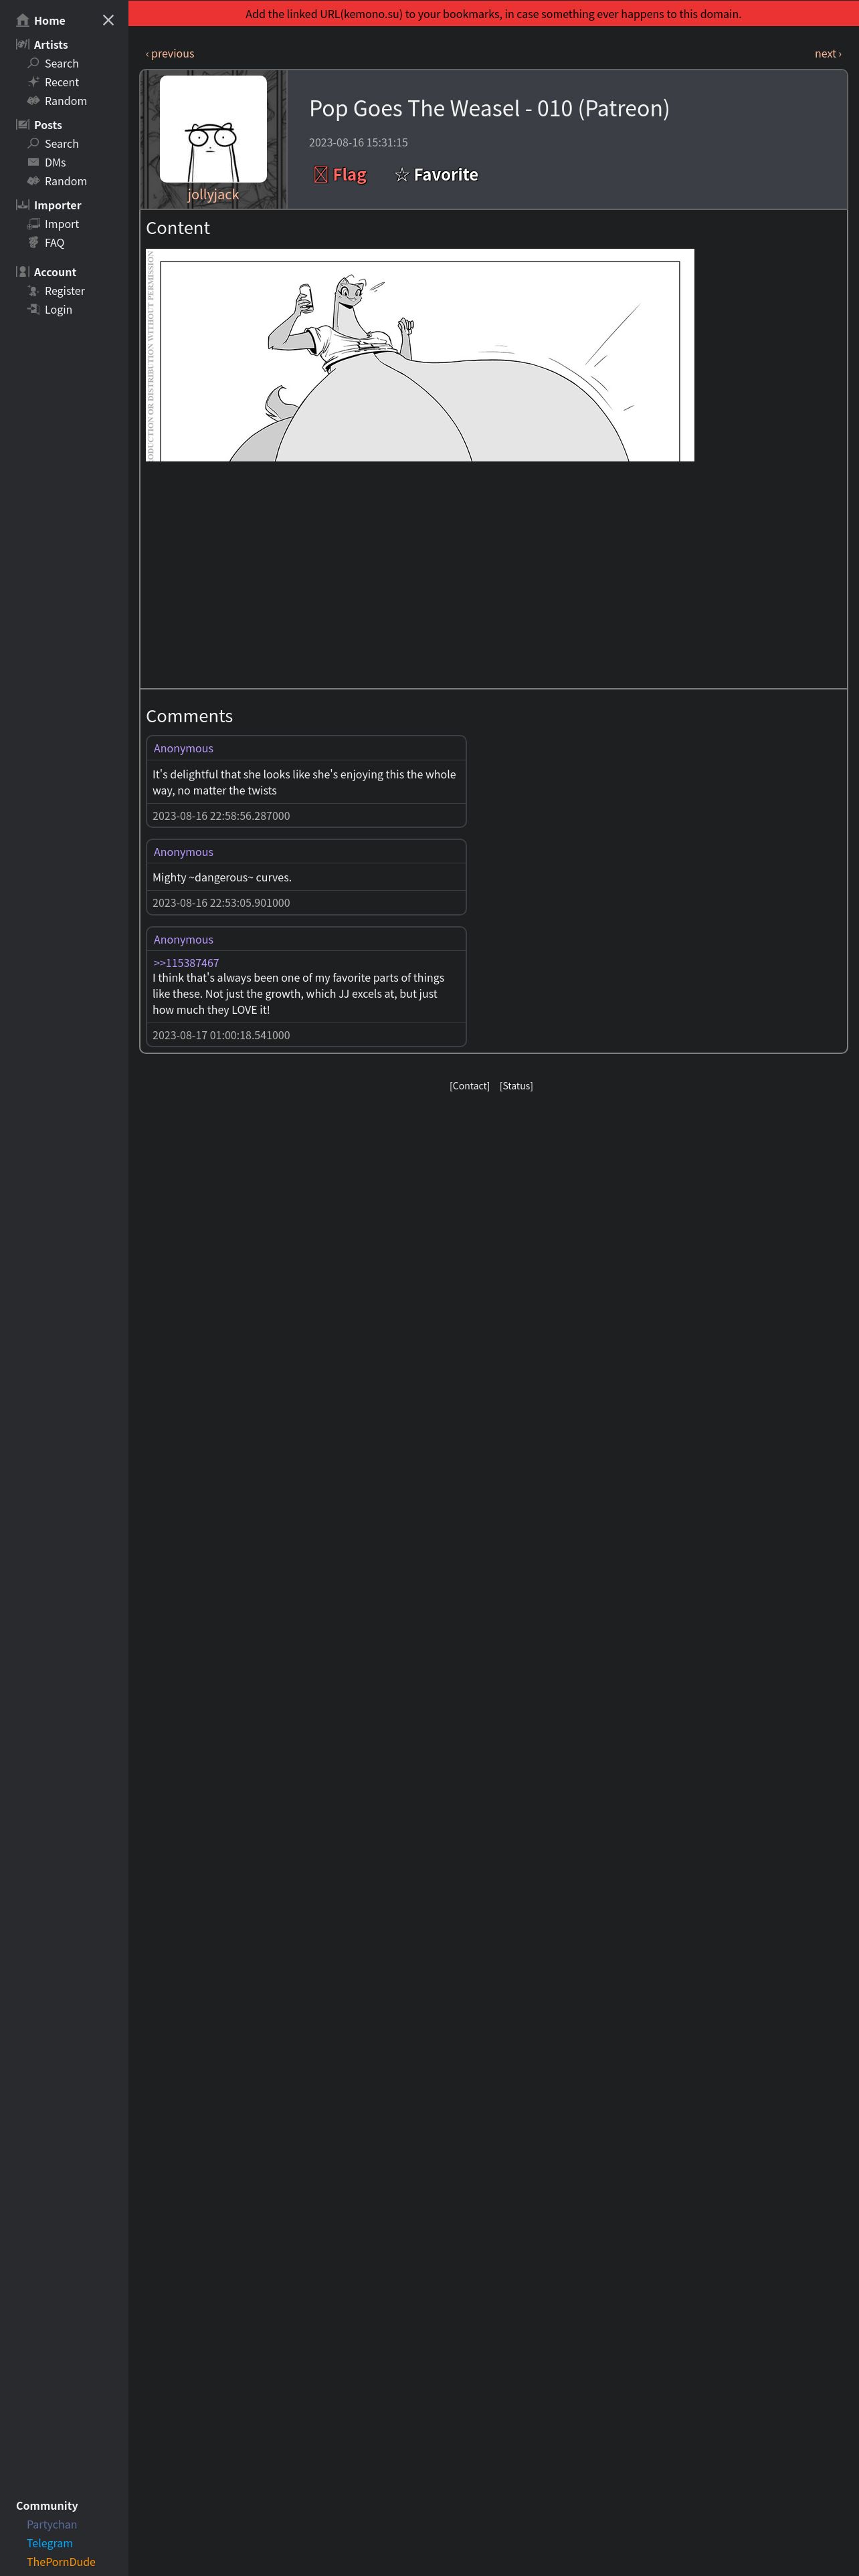Click the Importer section icon

22,205
